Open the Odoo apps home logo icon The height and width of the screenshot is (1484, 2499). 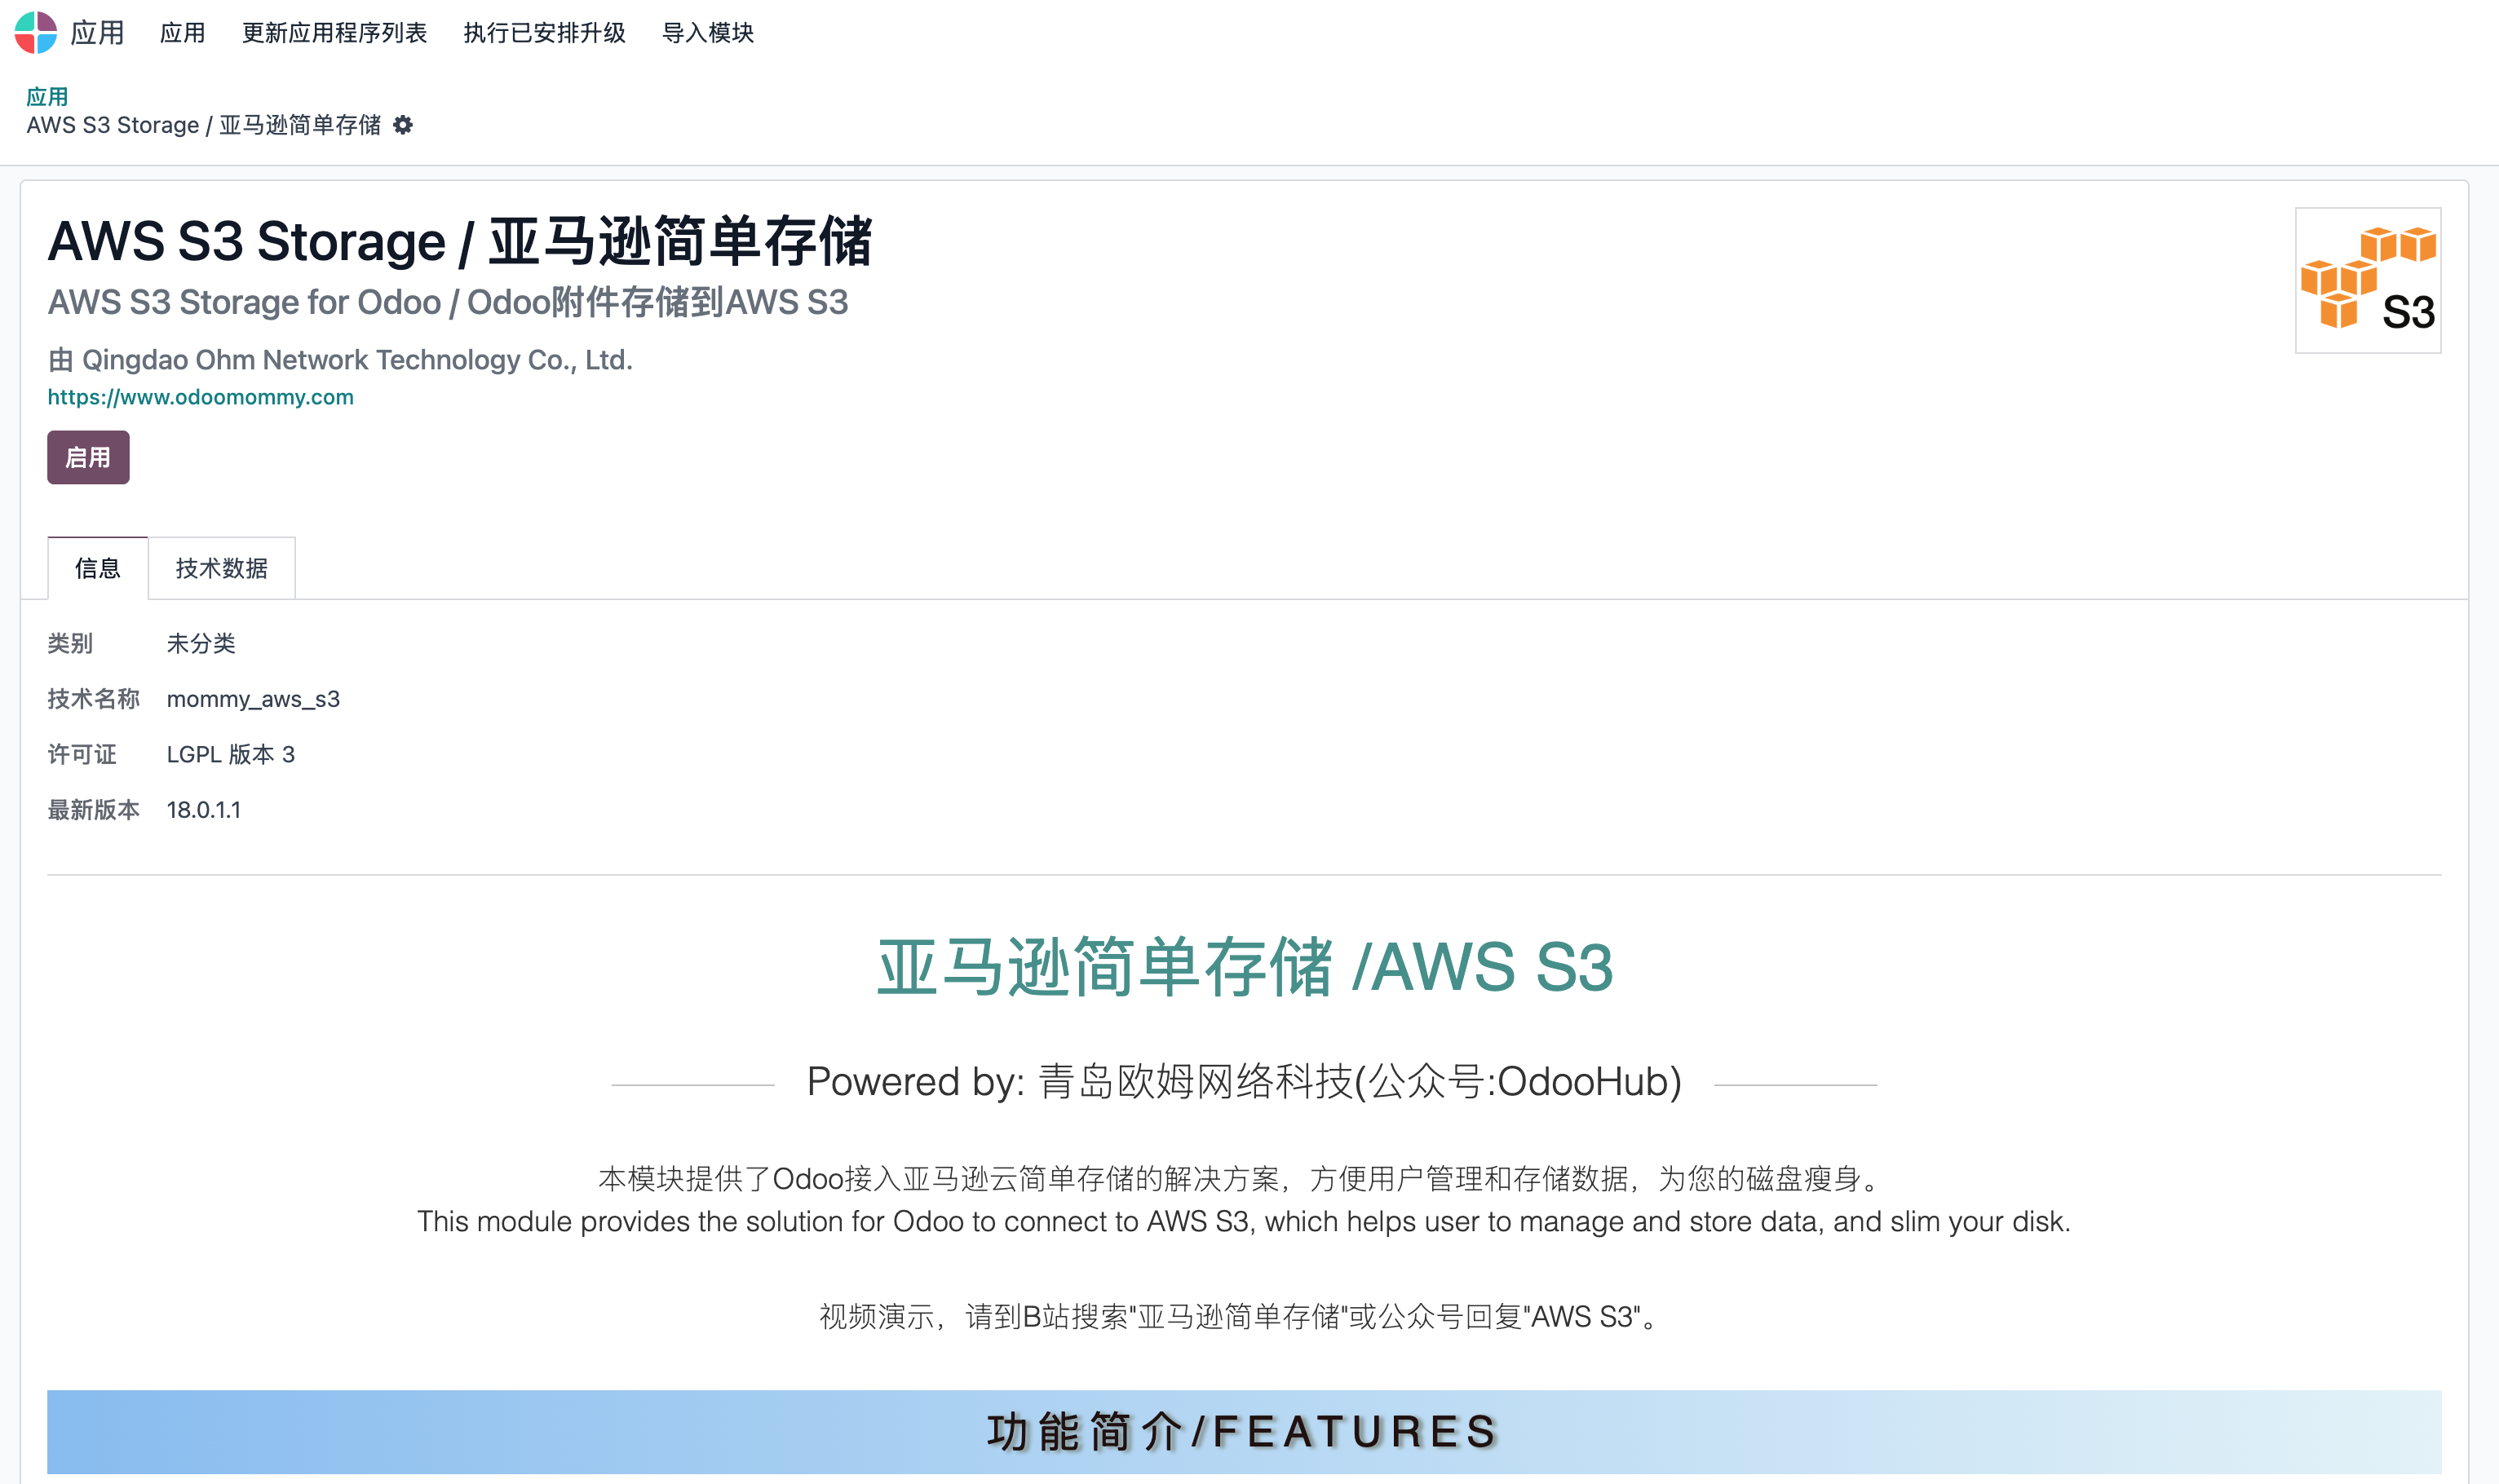(36, 33)
